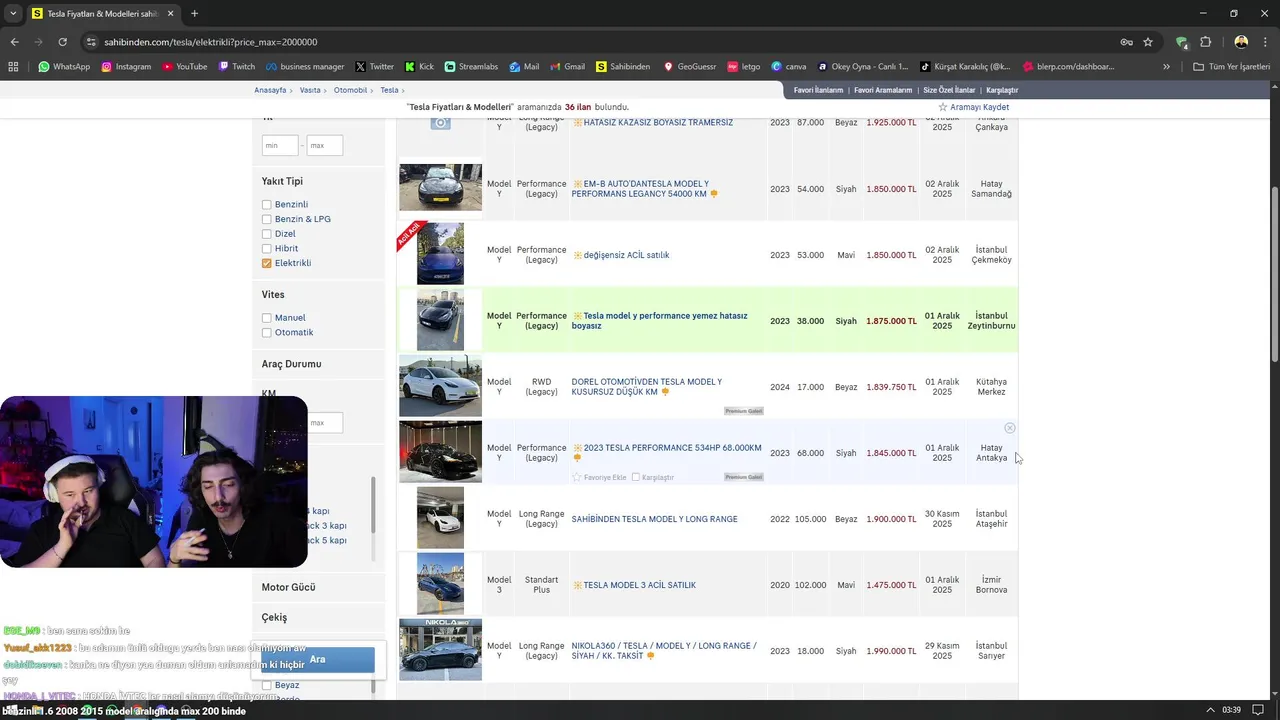This screenshot has width=1280, height=720.
Task: Open the blerp.com dashboard bookmark
Action: click(1067, 67)
